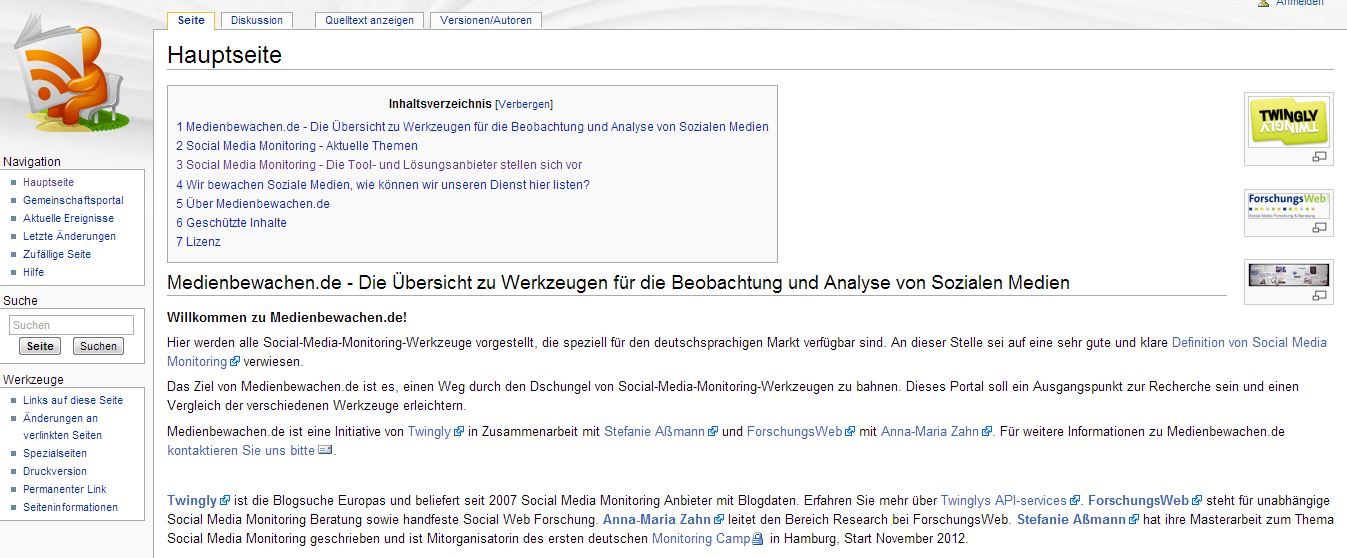Jump to contents entry 3 Tool- und Lösungsanbieter
Screen dimensions: 1347x558
(379, 165)
